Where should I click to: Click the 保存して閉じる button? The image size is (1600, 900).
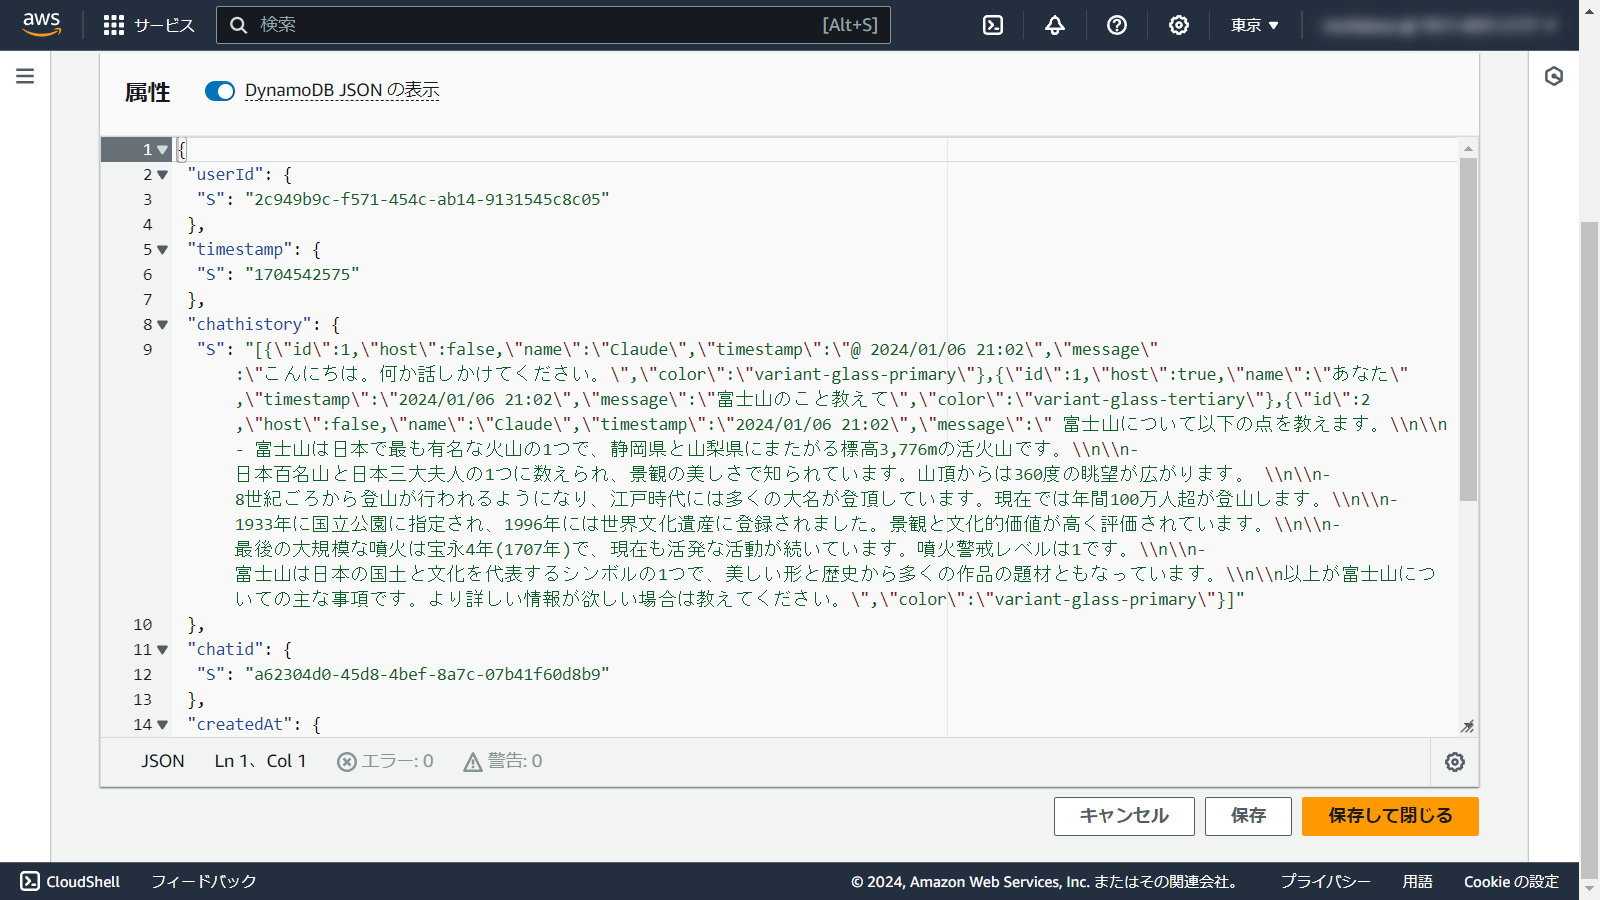pyautogui.click(x=1389, y=816)
